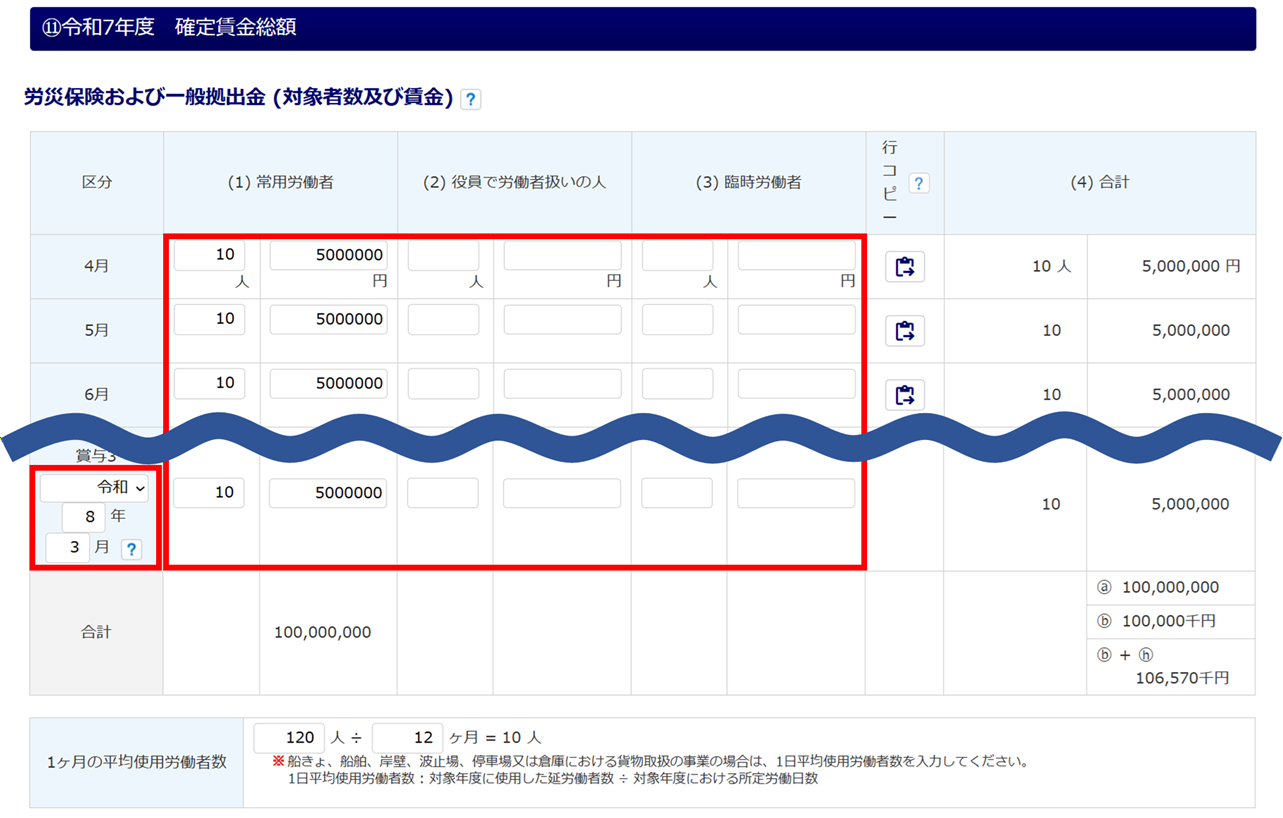This screenshot has width=1283, height=818.
Task: Click 5月 役員で労働者扱い headcount field
Action: tap(443, 319)
